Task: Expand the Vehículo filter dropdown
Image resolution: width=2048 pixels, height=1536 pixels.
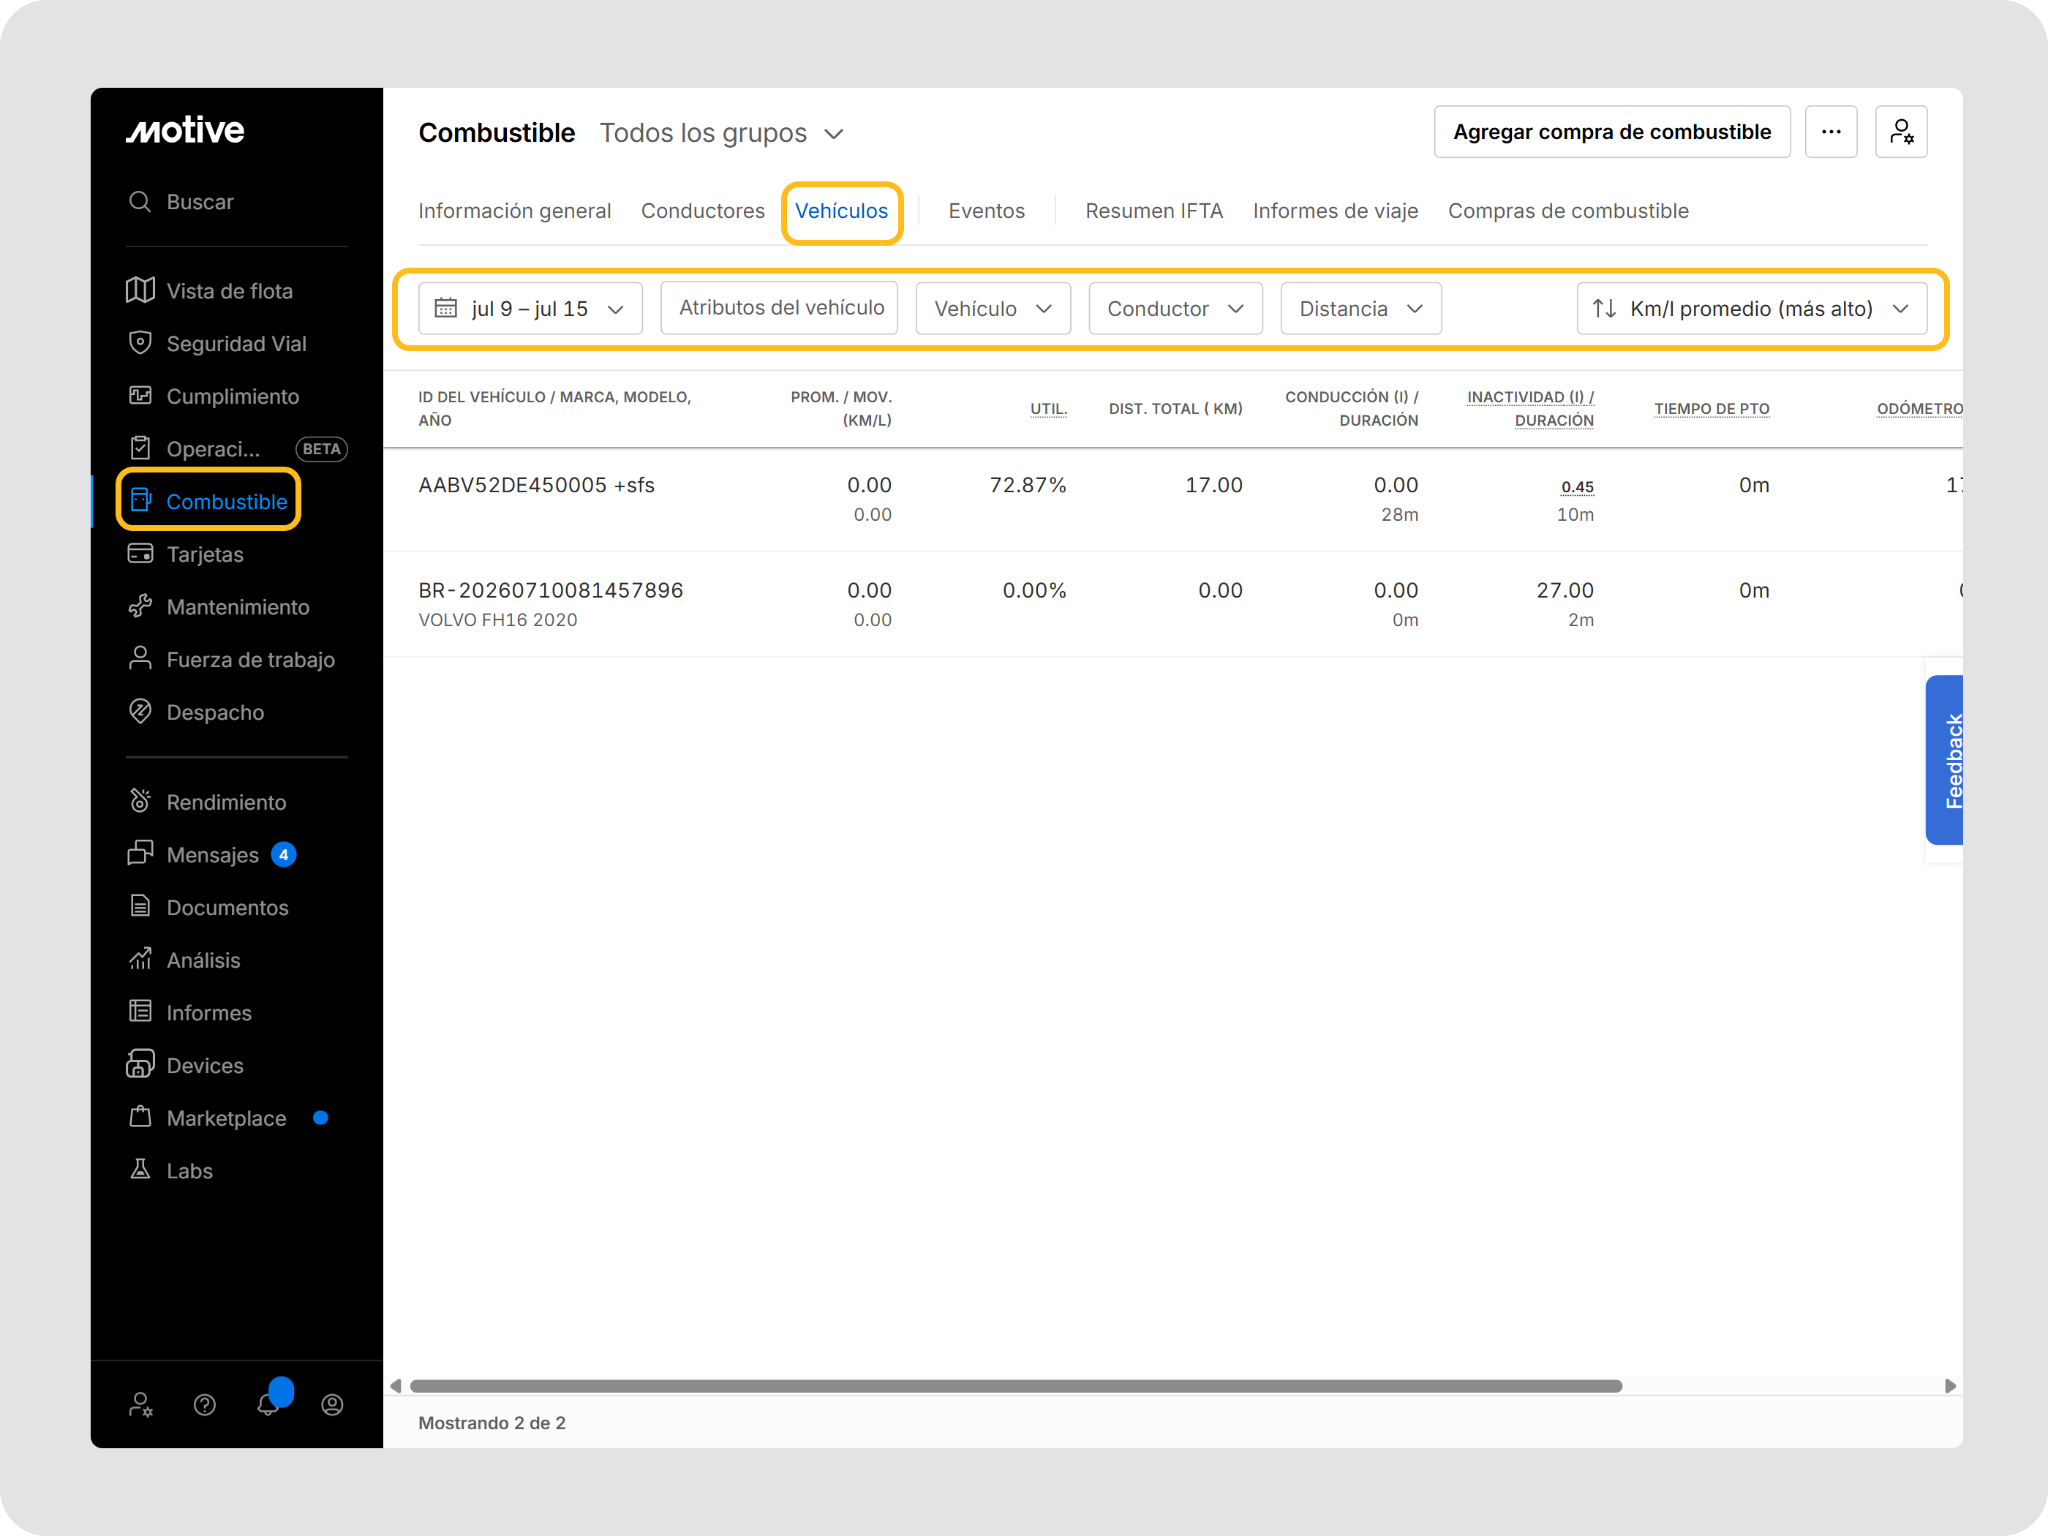Action: (993, 308)
